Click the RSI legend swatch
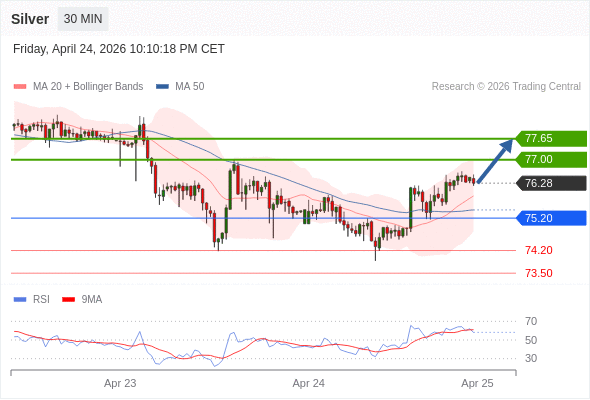Viewport: 590px width, 400px height. coord(20,300)
